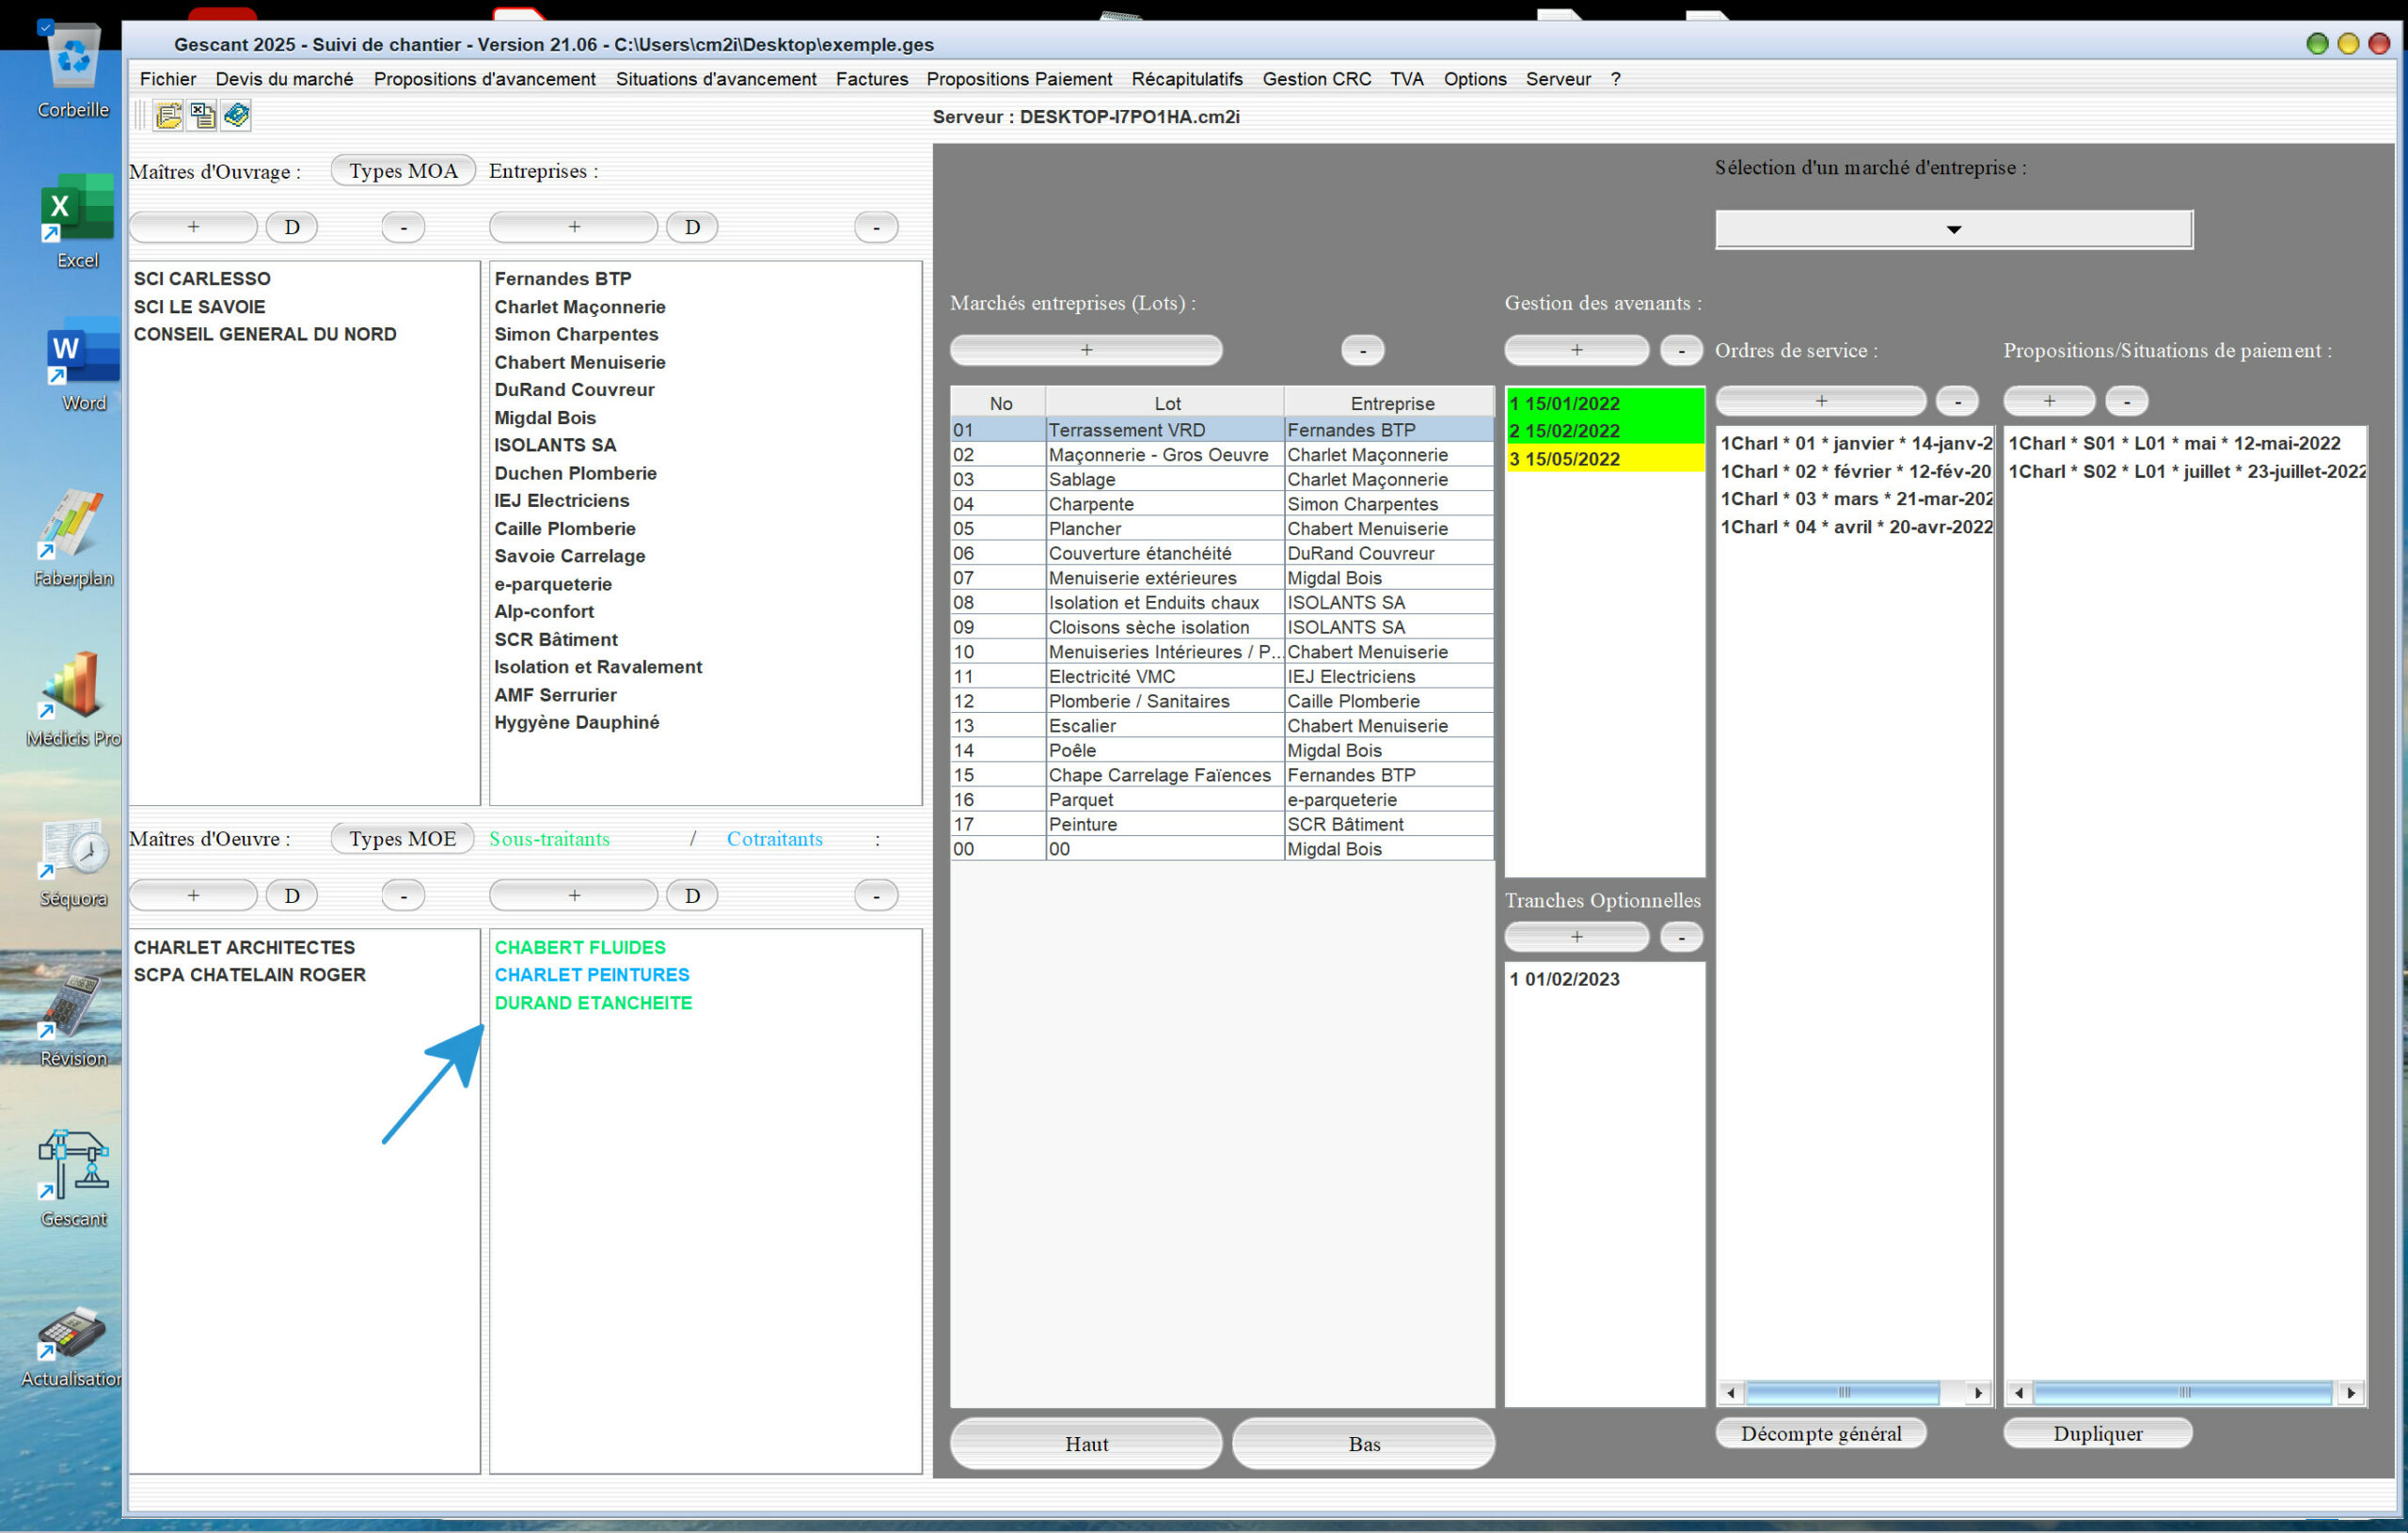Click the Entreprise column header
This screenshot has height=1533, width=2408.
(x=1391, y=403)
